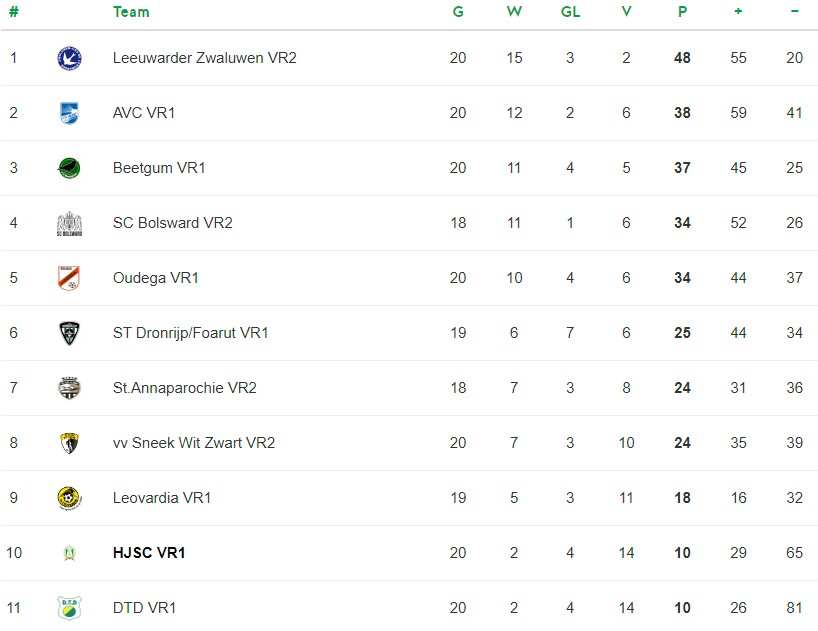Go to SC Bolsward VR2 team page
Viewport: 818px width, 631px height.
click(x=173, y=223)
